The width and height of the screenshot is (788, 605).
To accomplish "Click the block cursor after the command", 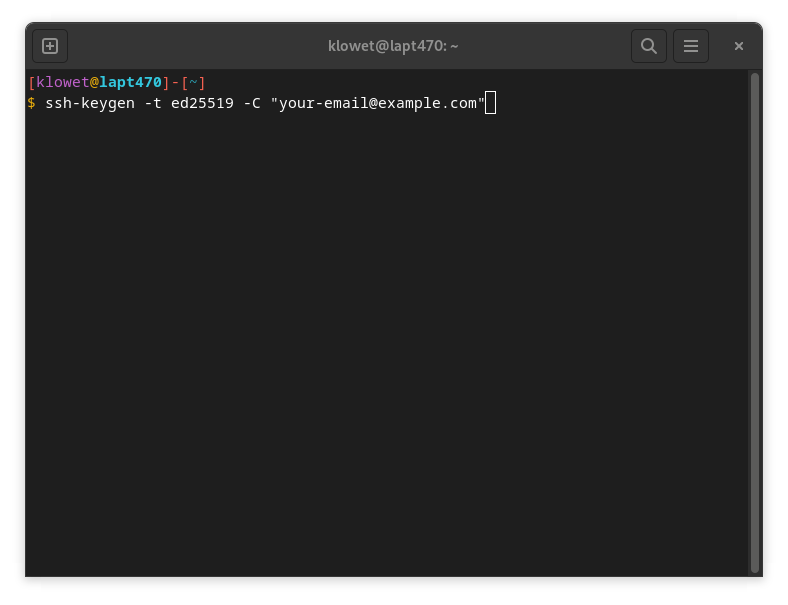I will (x=490, y=103).
